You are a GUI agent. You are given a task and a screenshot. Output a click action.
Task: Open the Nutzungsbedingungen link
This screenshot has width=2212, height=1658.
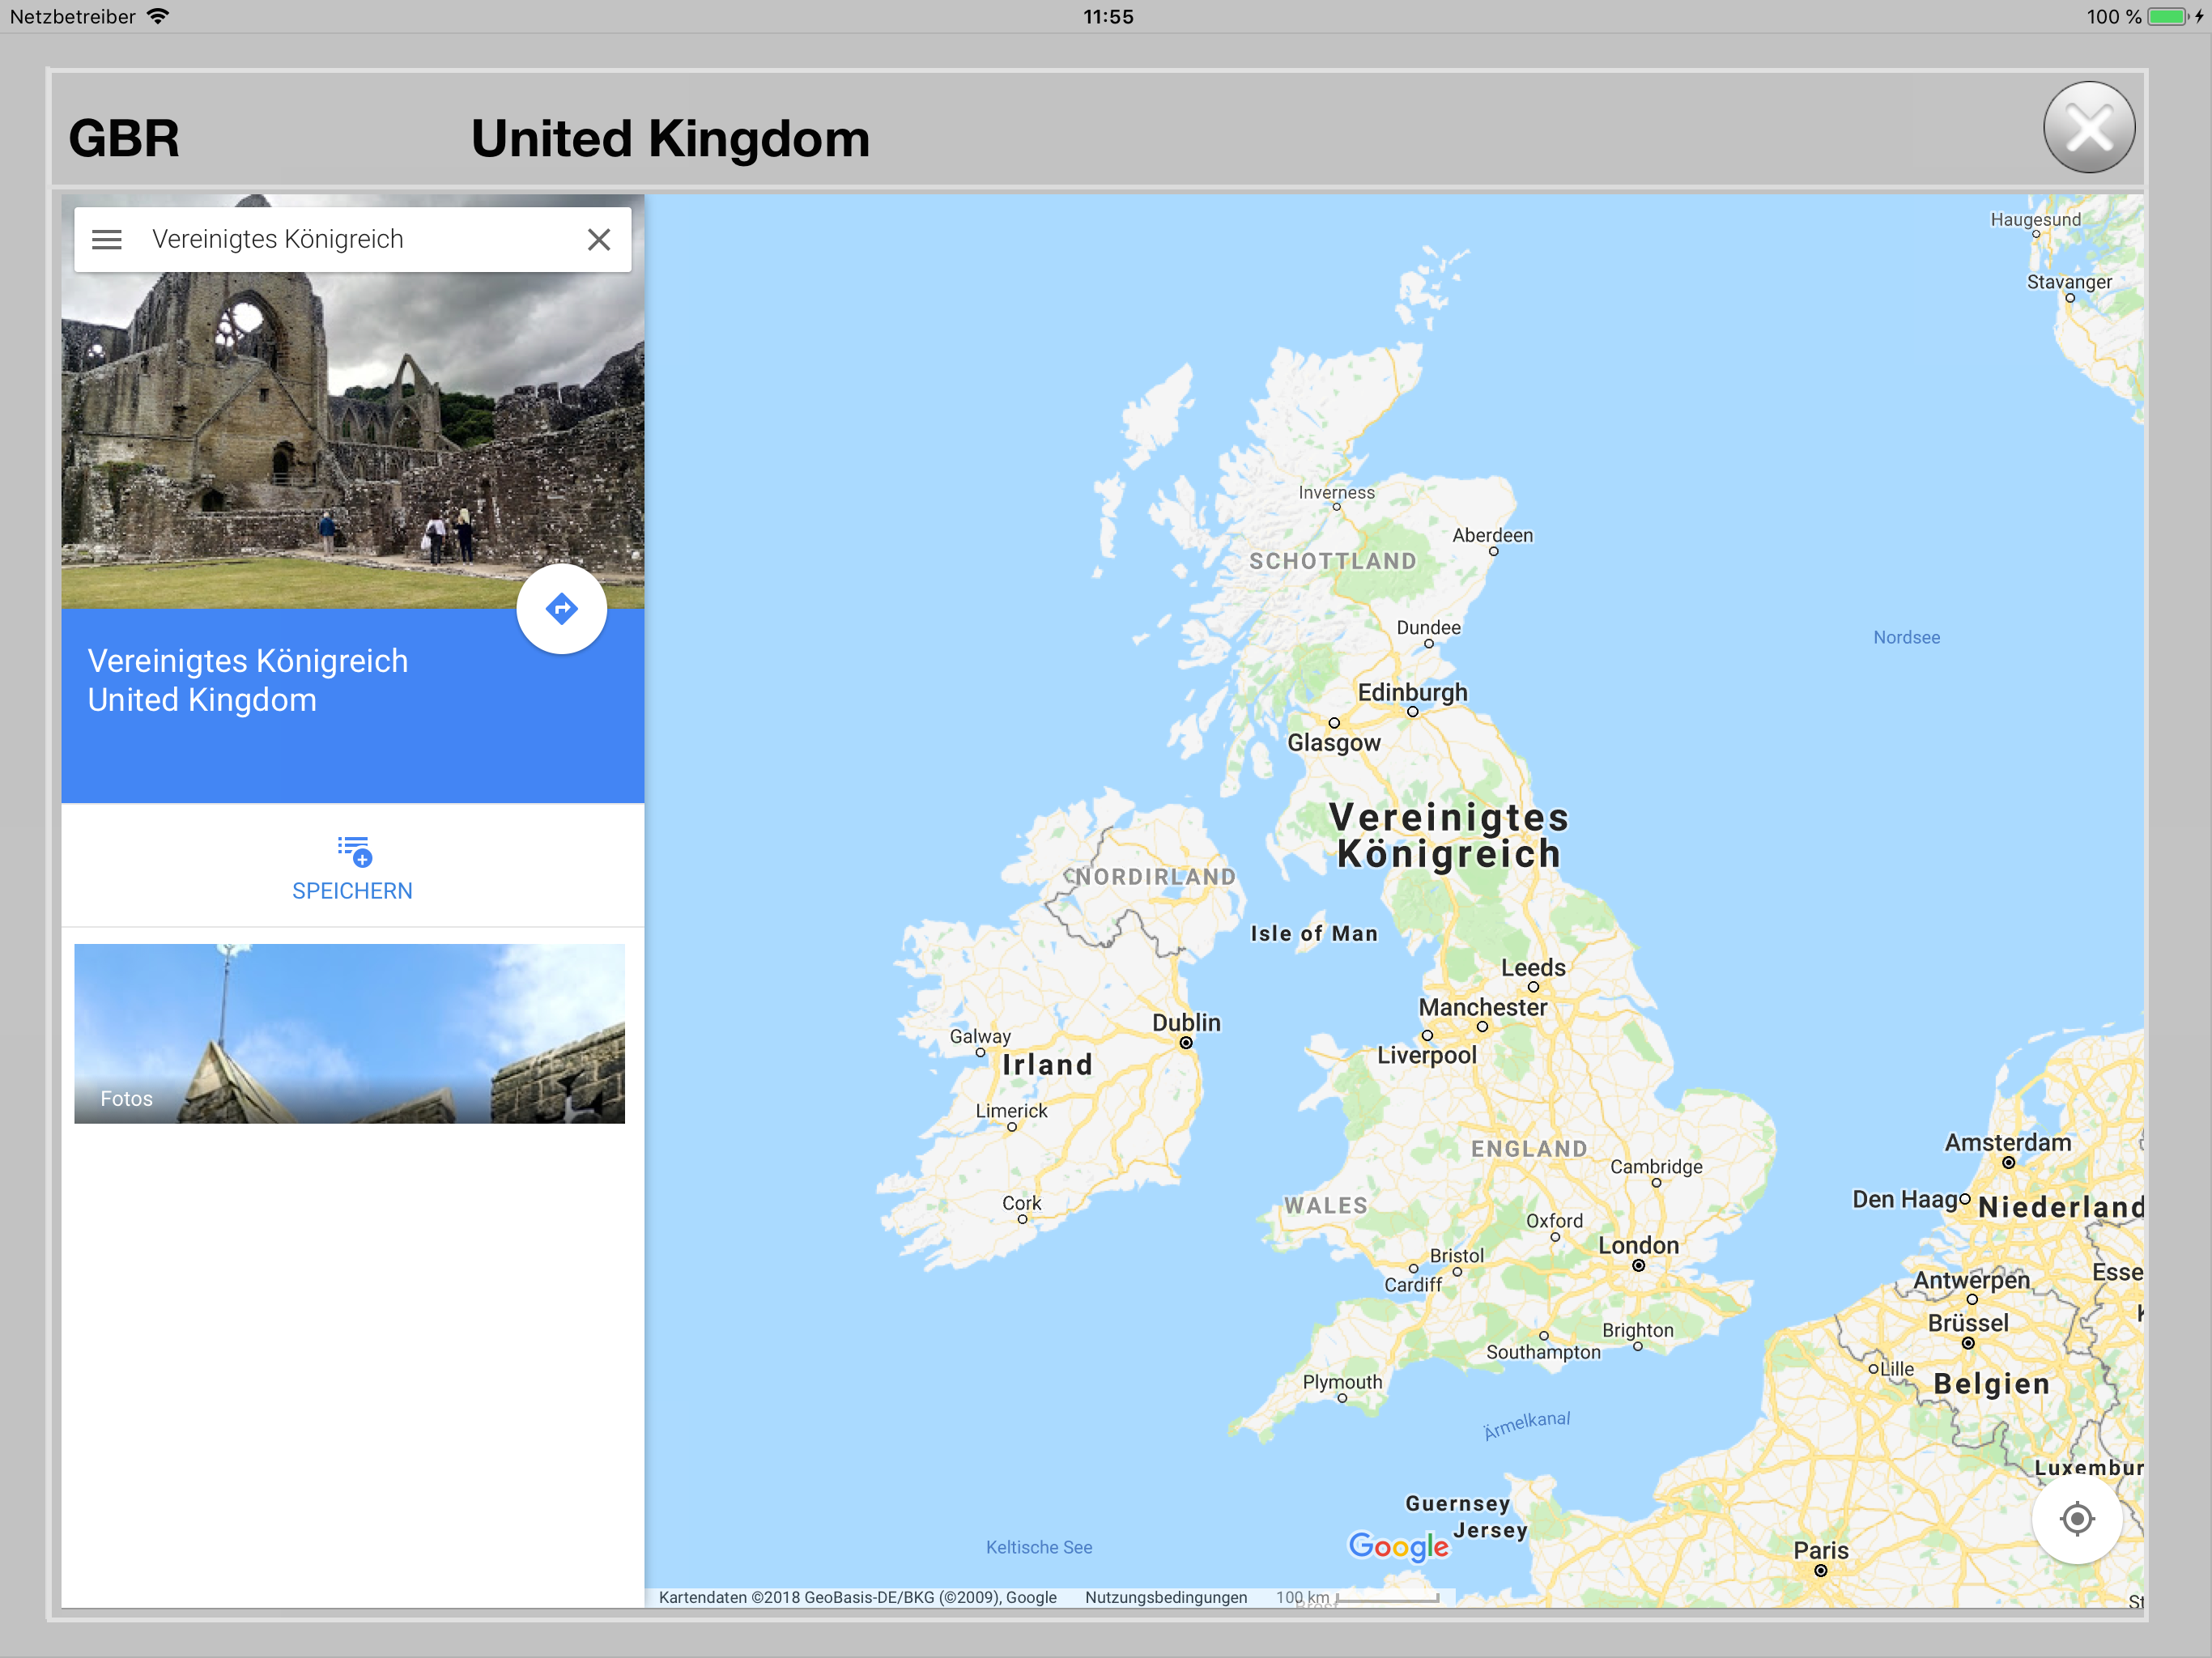coord(1165,1597)
